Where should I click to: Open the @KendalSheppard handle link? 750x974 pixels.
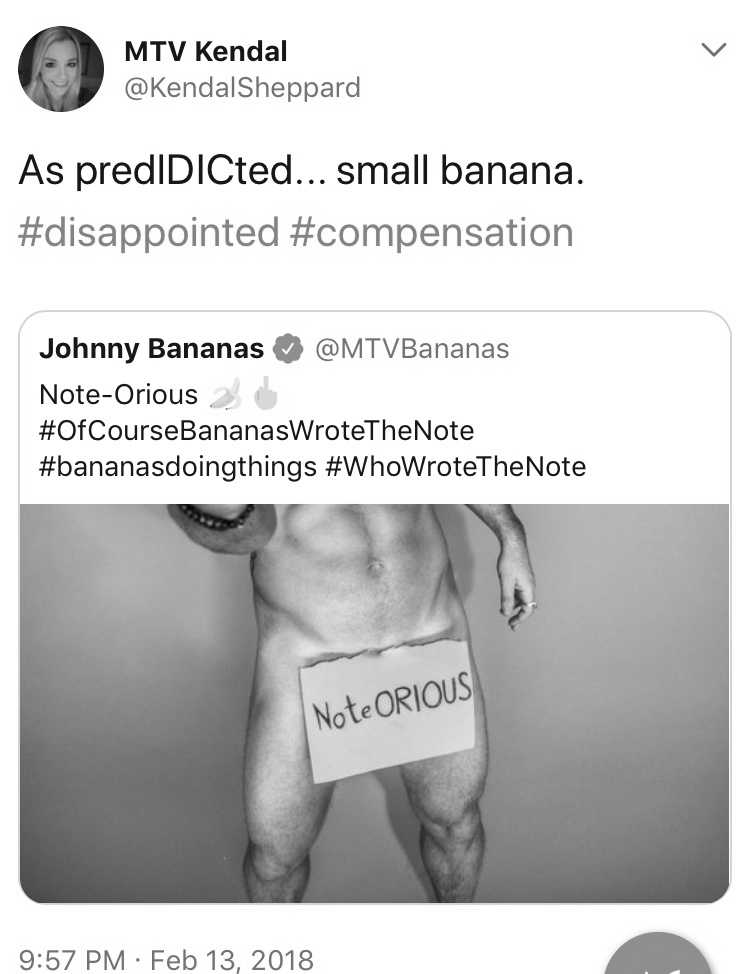click(x=242, y=88)
